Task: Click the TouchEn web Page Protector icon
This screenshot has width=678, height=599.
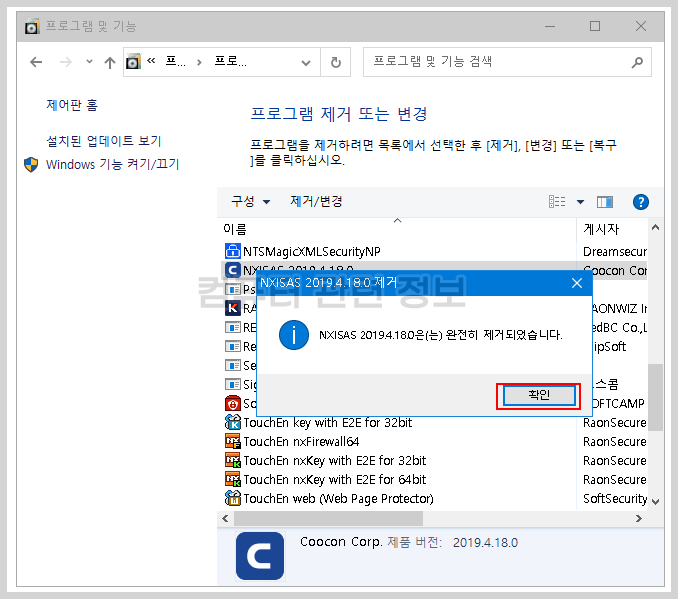Action: tap(233, 499)
